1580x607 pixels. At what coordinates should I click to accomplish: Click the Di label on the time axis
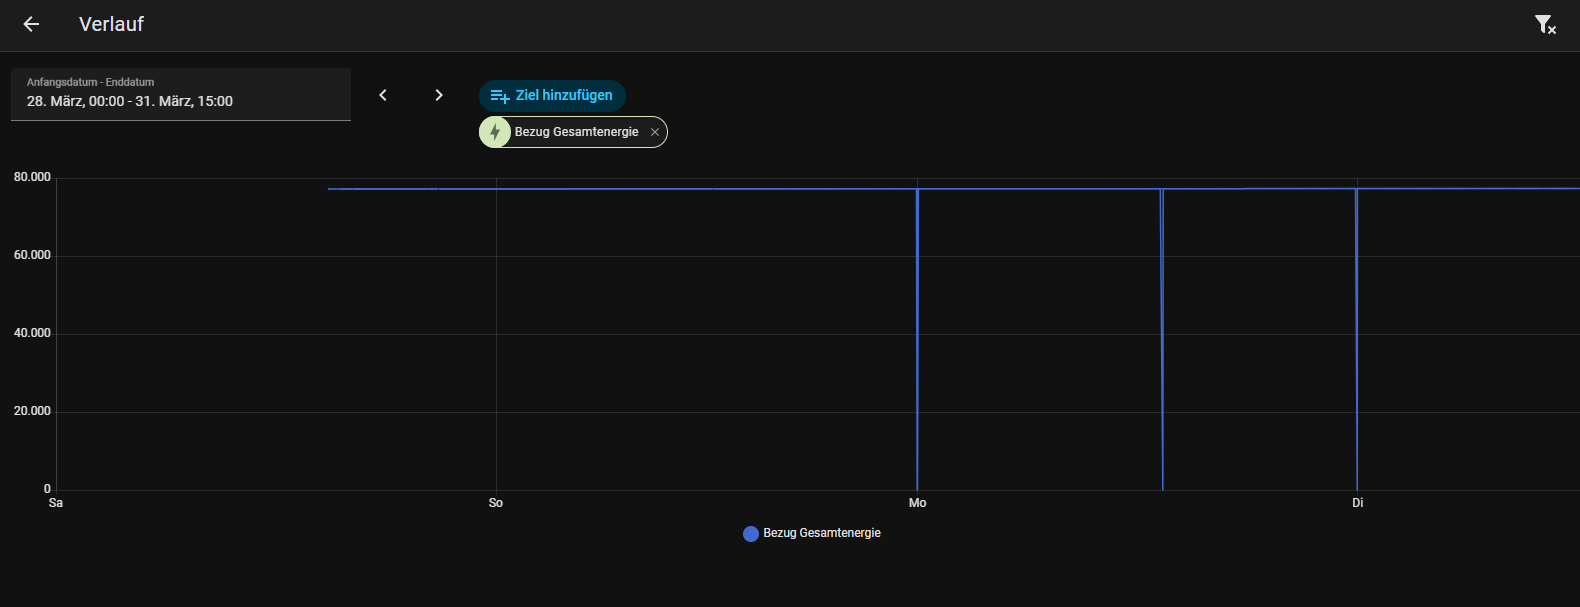pos(1358,503)
